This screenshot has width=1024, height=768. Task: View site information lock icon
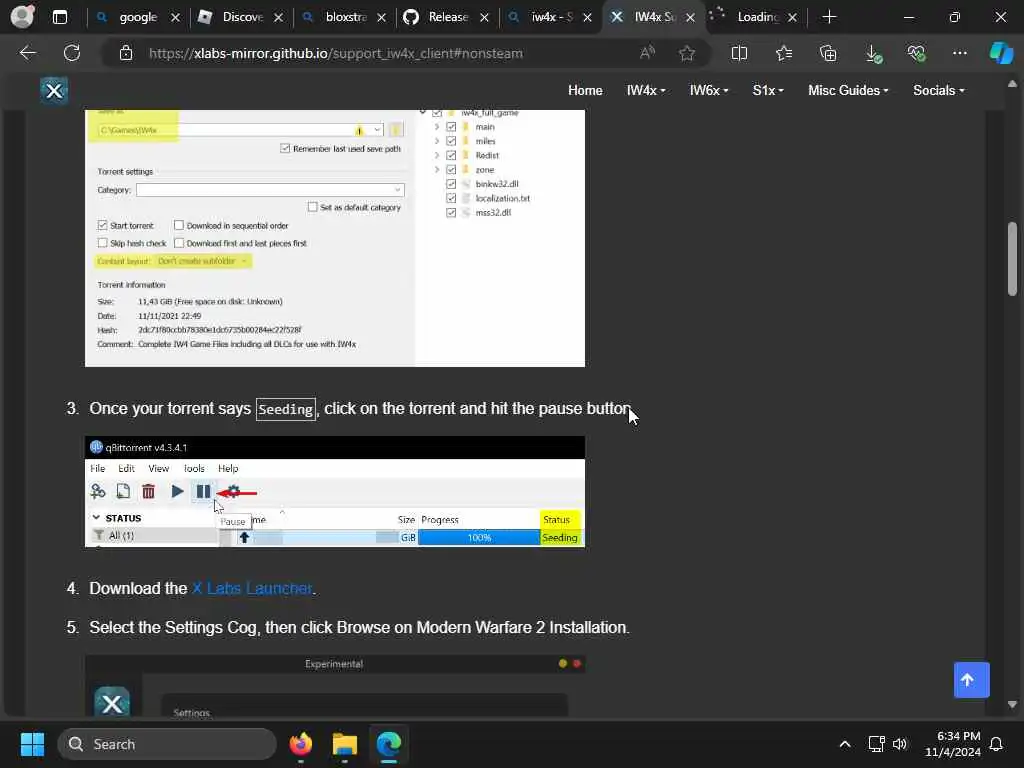coord(126,54)
